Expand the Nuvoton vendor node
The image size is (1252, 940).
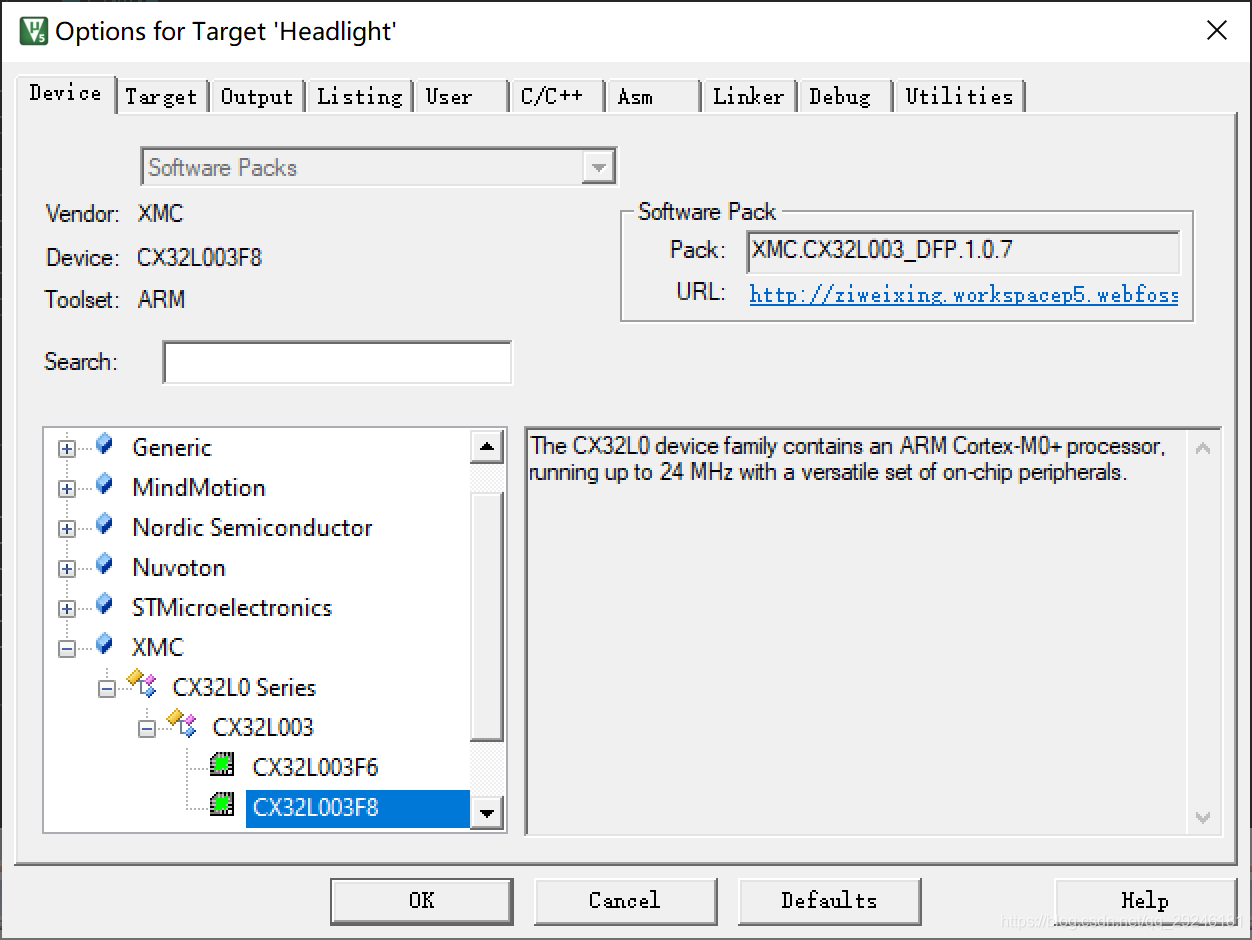point(67,569)
